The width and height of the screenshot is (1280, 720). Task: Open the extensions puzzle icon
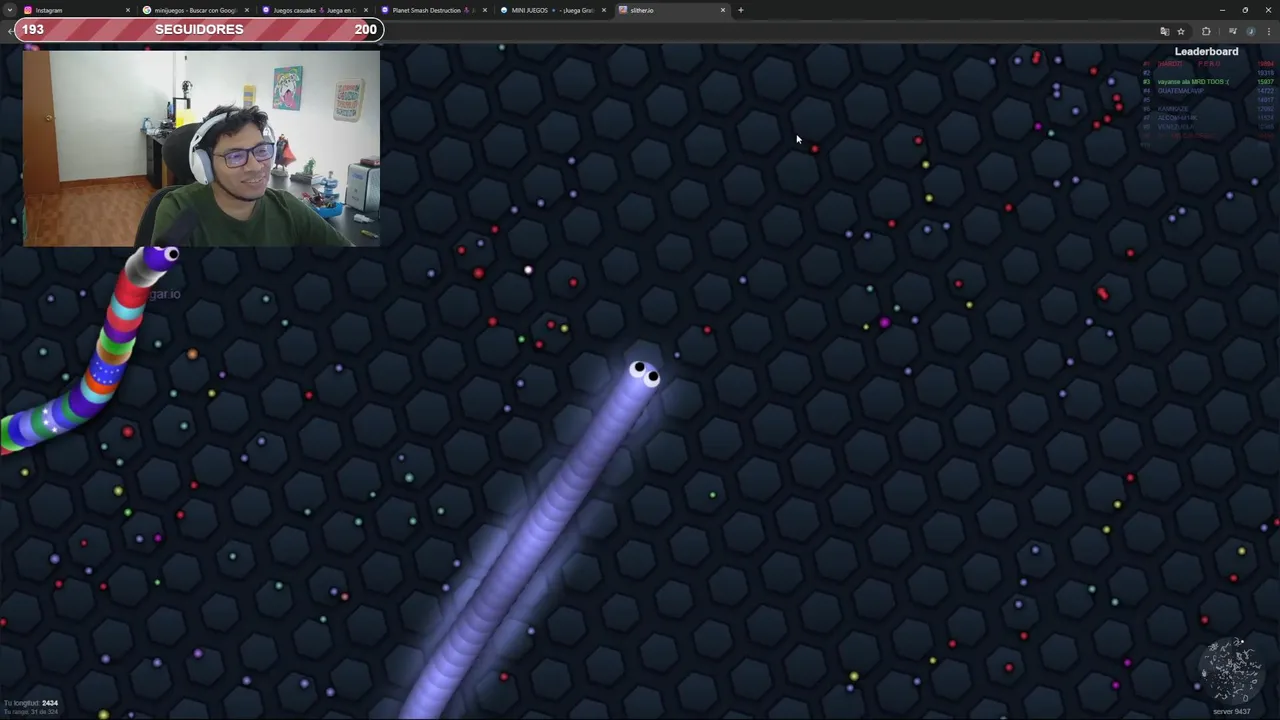click(1206, 31)
